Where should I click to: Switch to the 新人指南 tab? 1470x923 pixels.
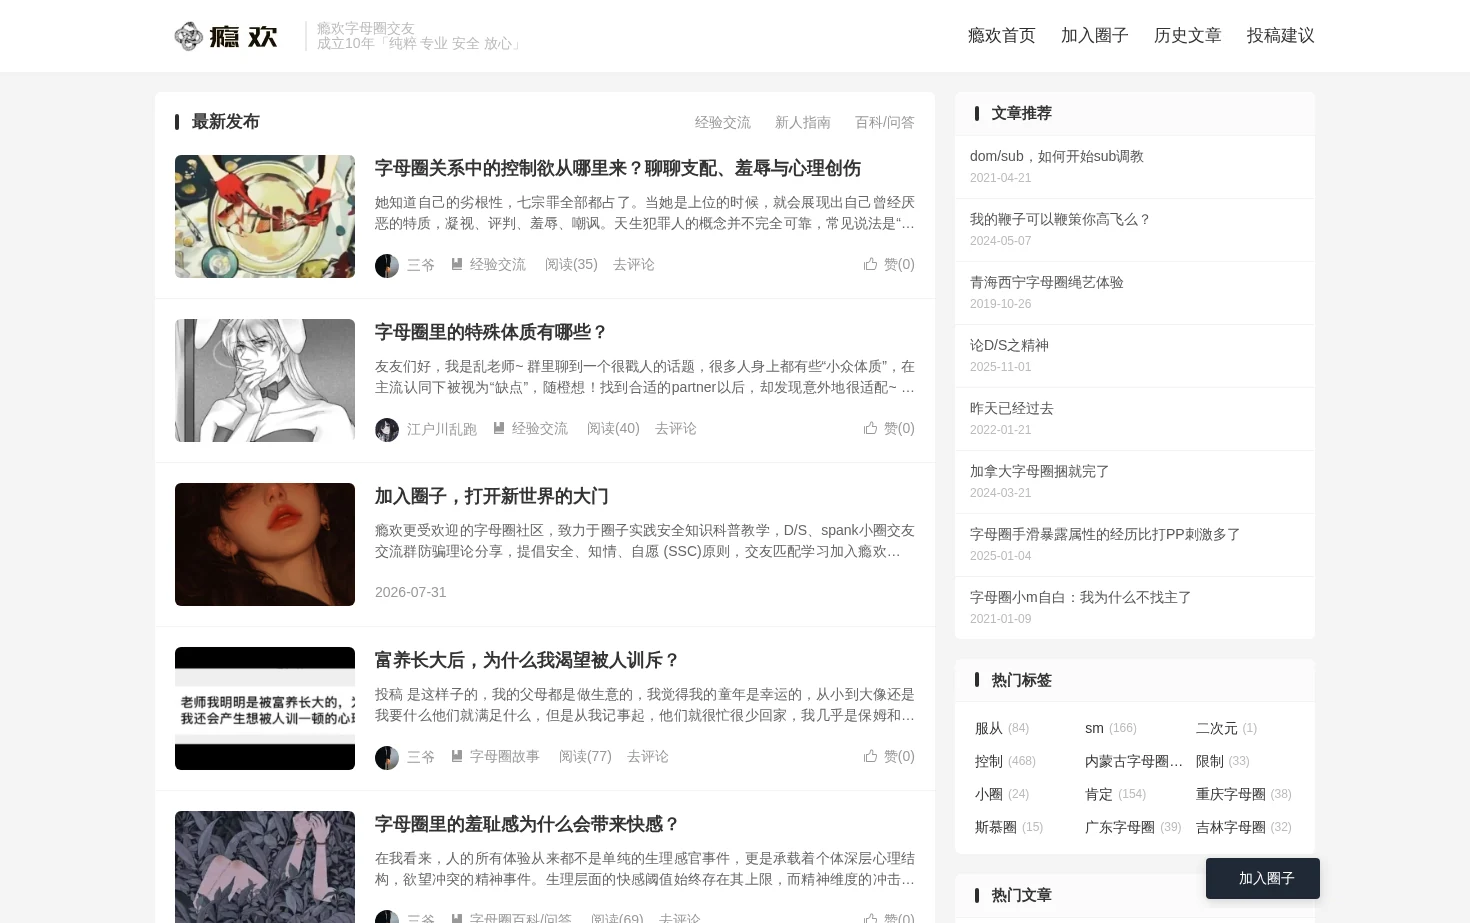pos(802,122)
